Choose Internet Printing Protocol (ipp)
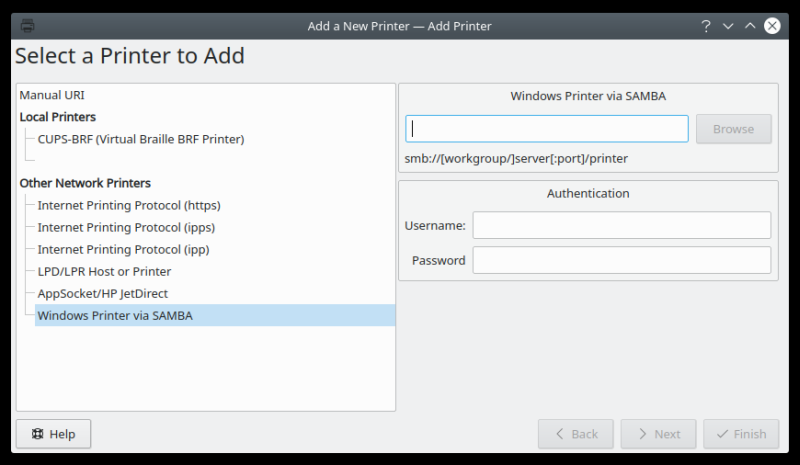Viewport: 800px width, 465px height. 124,249
